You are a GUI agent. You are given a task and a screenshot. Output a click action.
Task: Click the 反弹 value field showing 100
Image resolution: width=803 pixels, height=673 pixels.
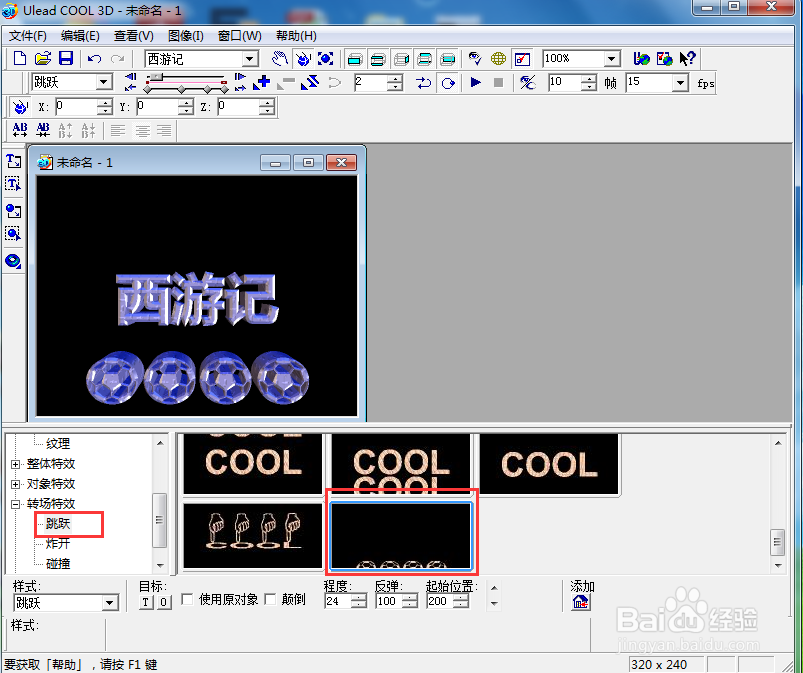point(389,601)
